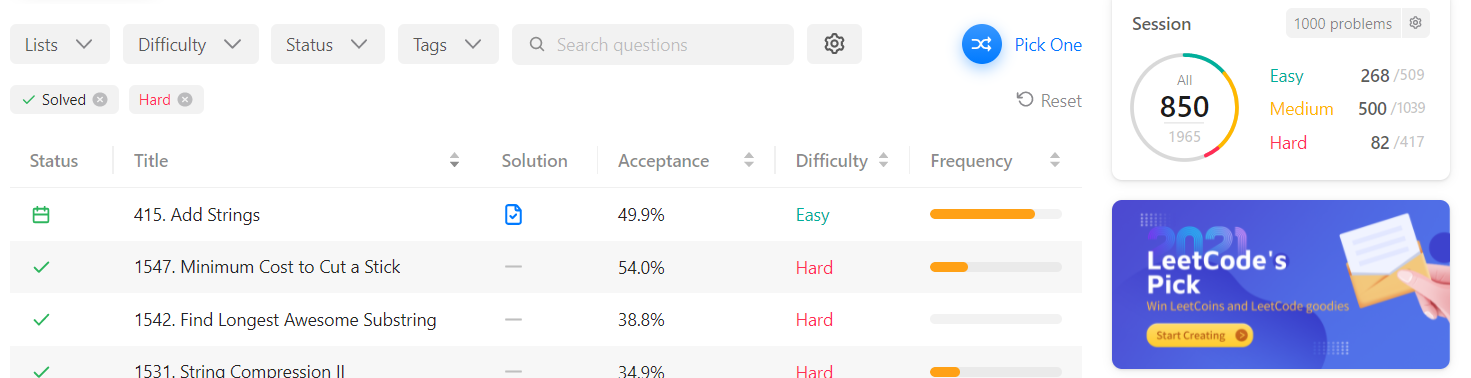
Task: Click the calendar status icon for Add Strings
Action: [x=41, y=214]
